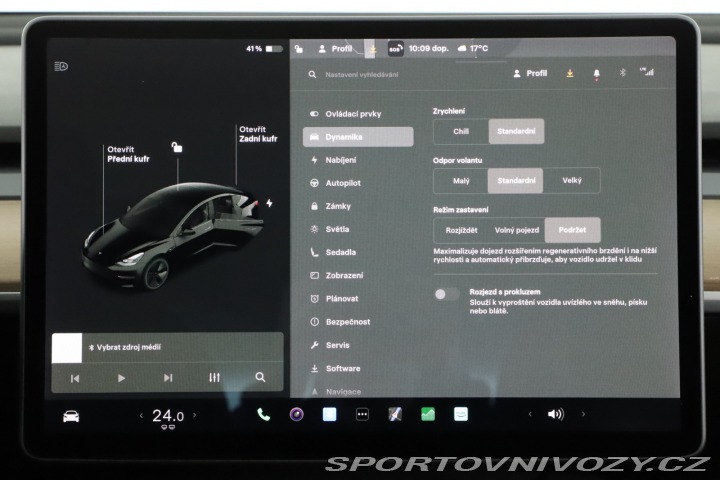Open the audio equalizer settings
This screenshot has width=720, height=480.
point(214,378)
